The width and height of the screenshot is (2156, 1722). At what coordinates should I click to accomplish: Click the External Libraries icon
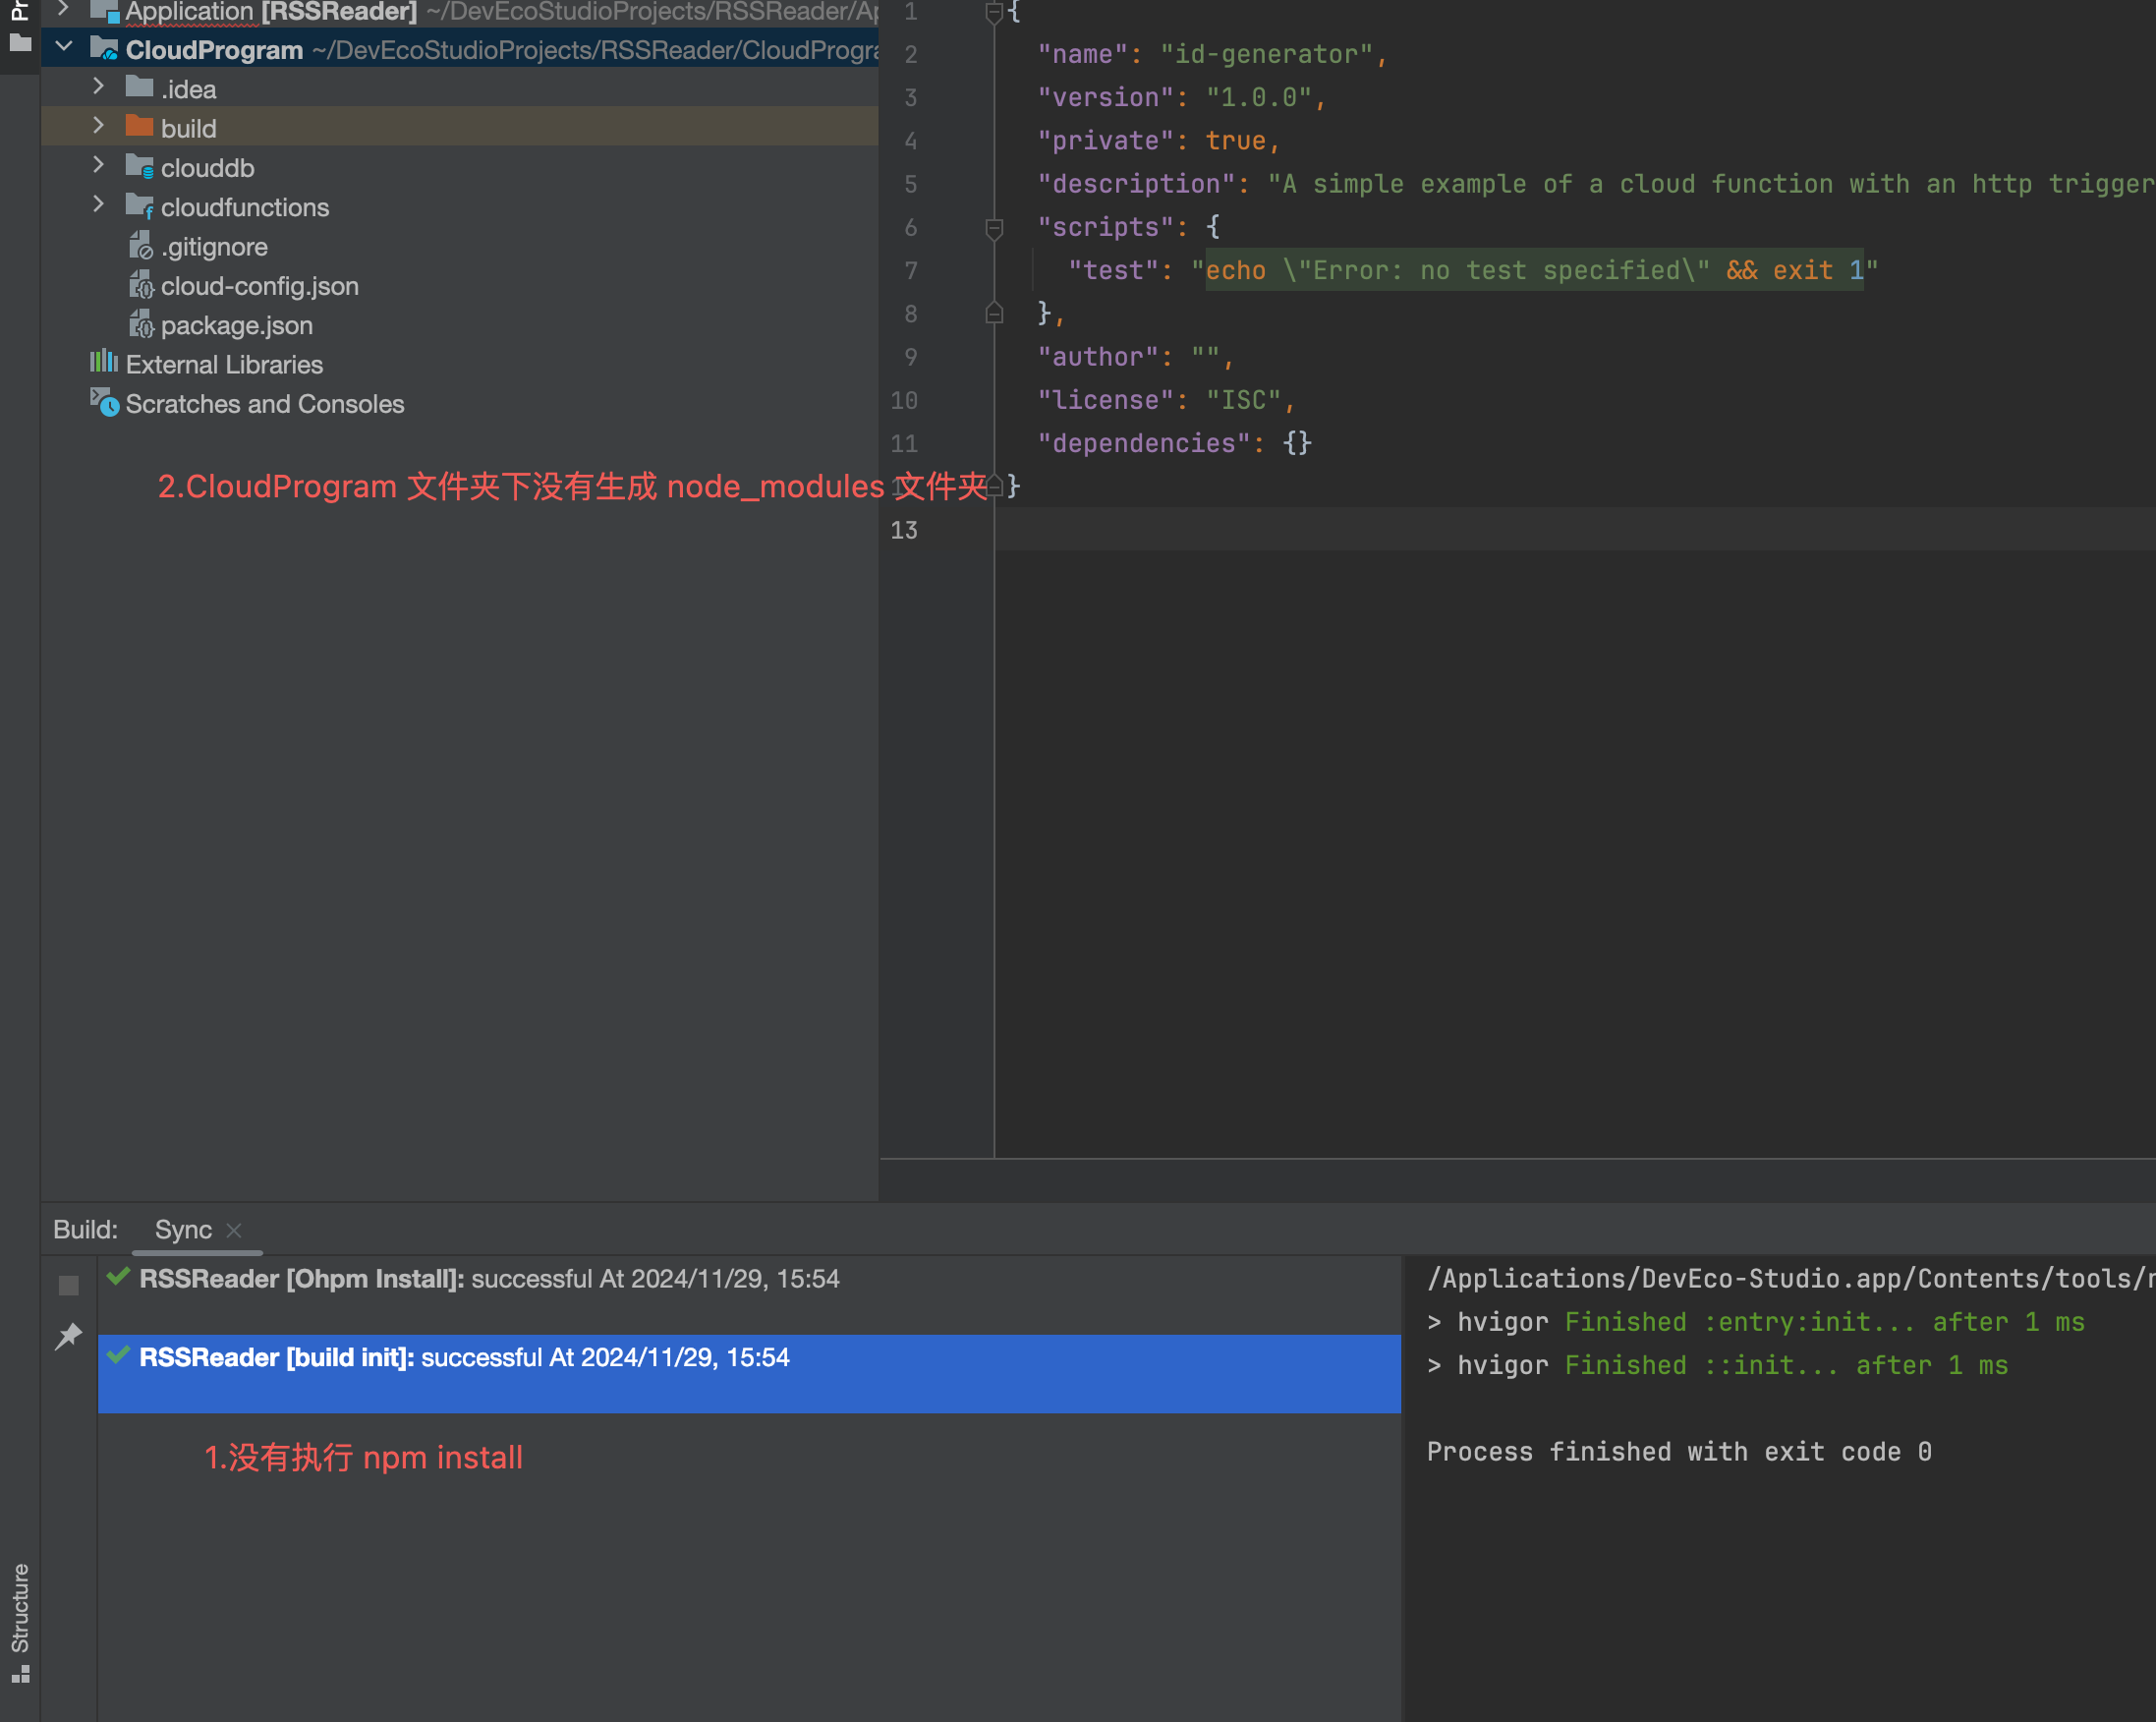coord(104,363)
